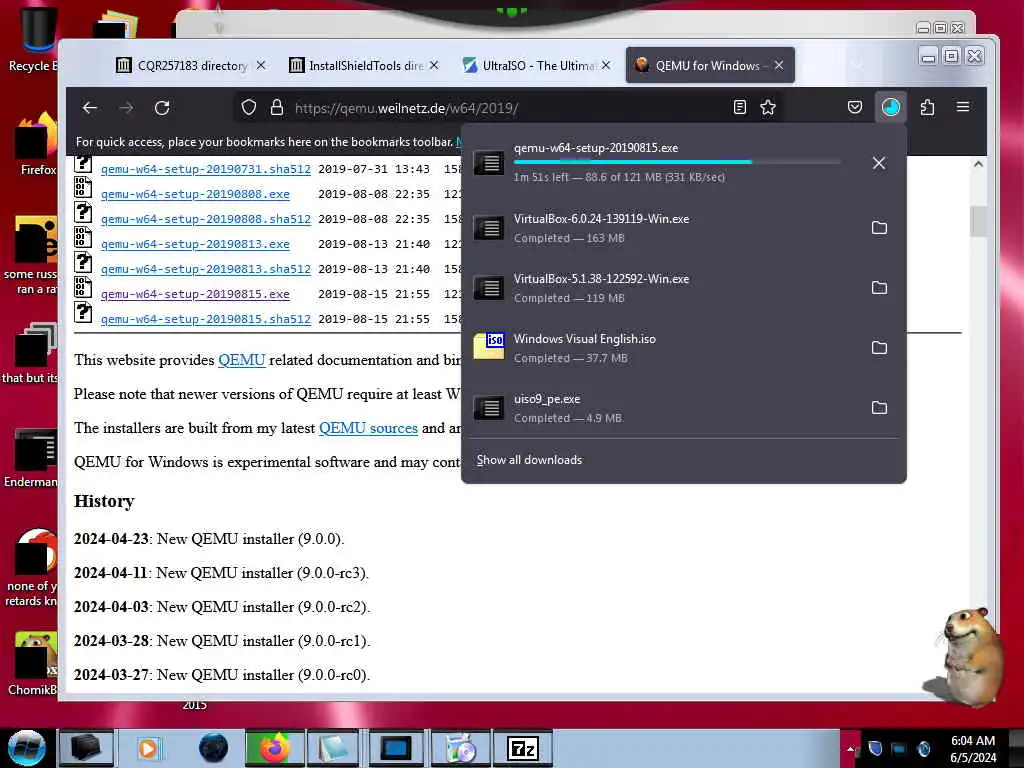The image size is (1024, 768).
Task: Select the Enderman desktop icon
Action: coord(33,458)
